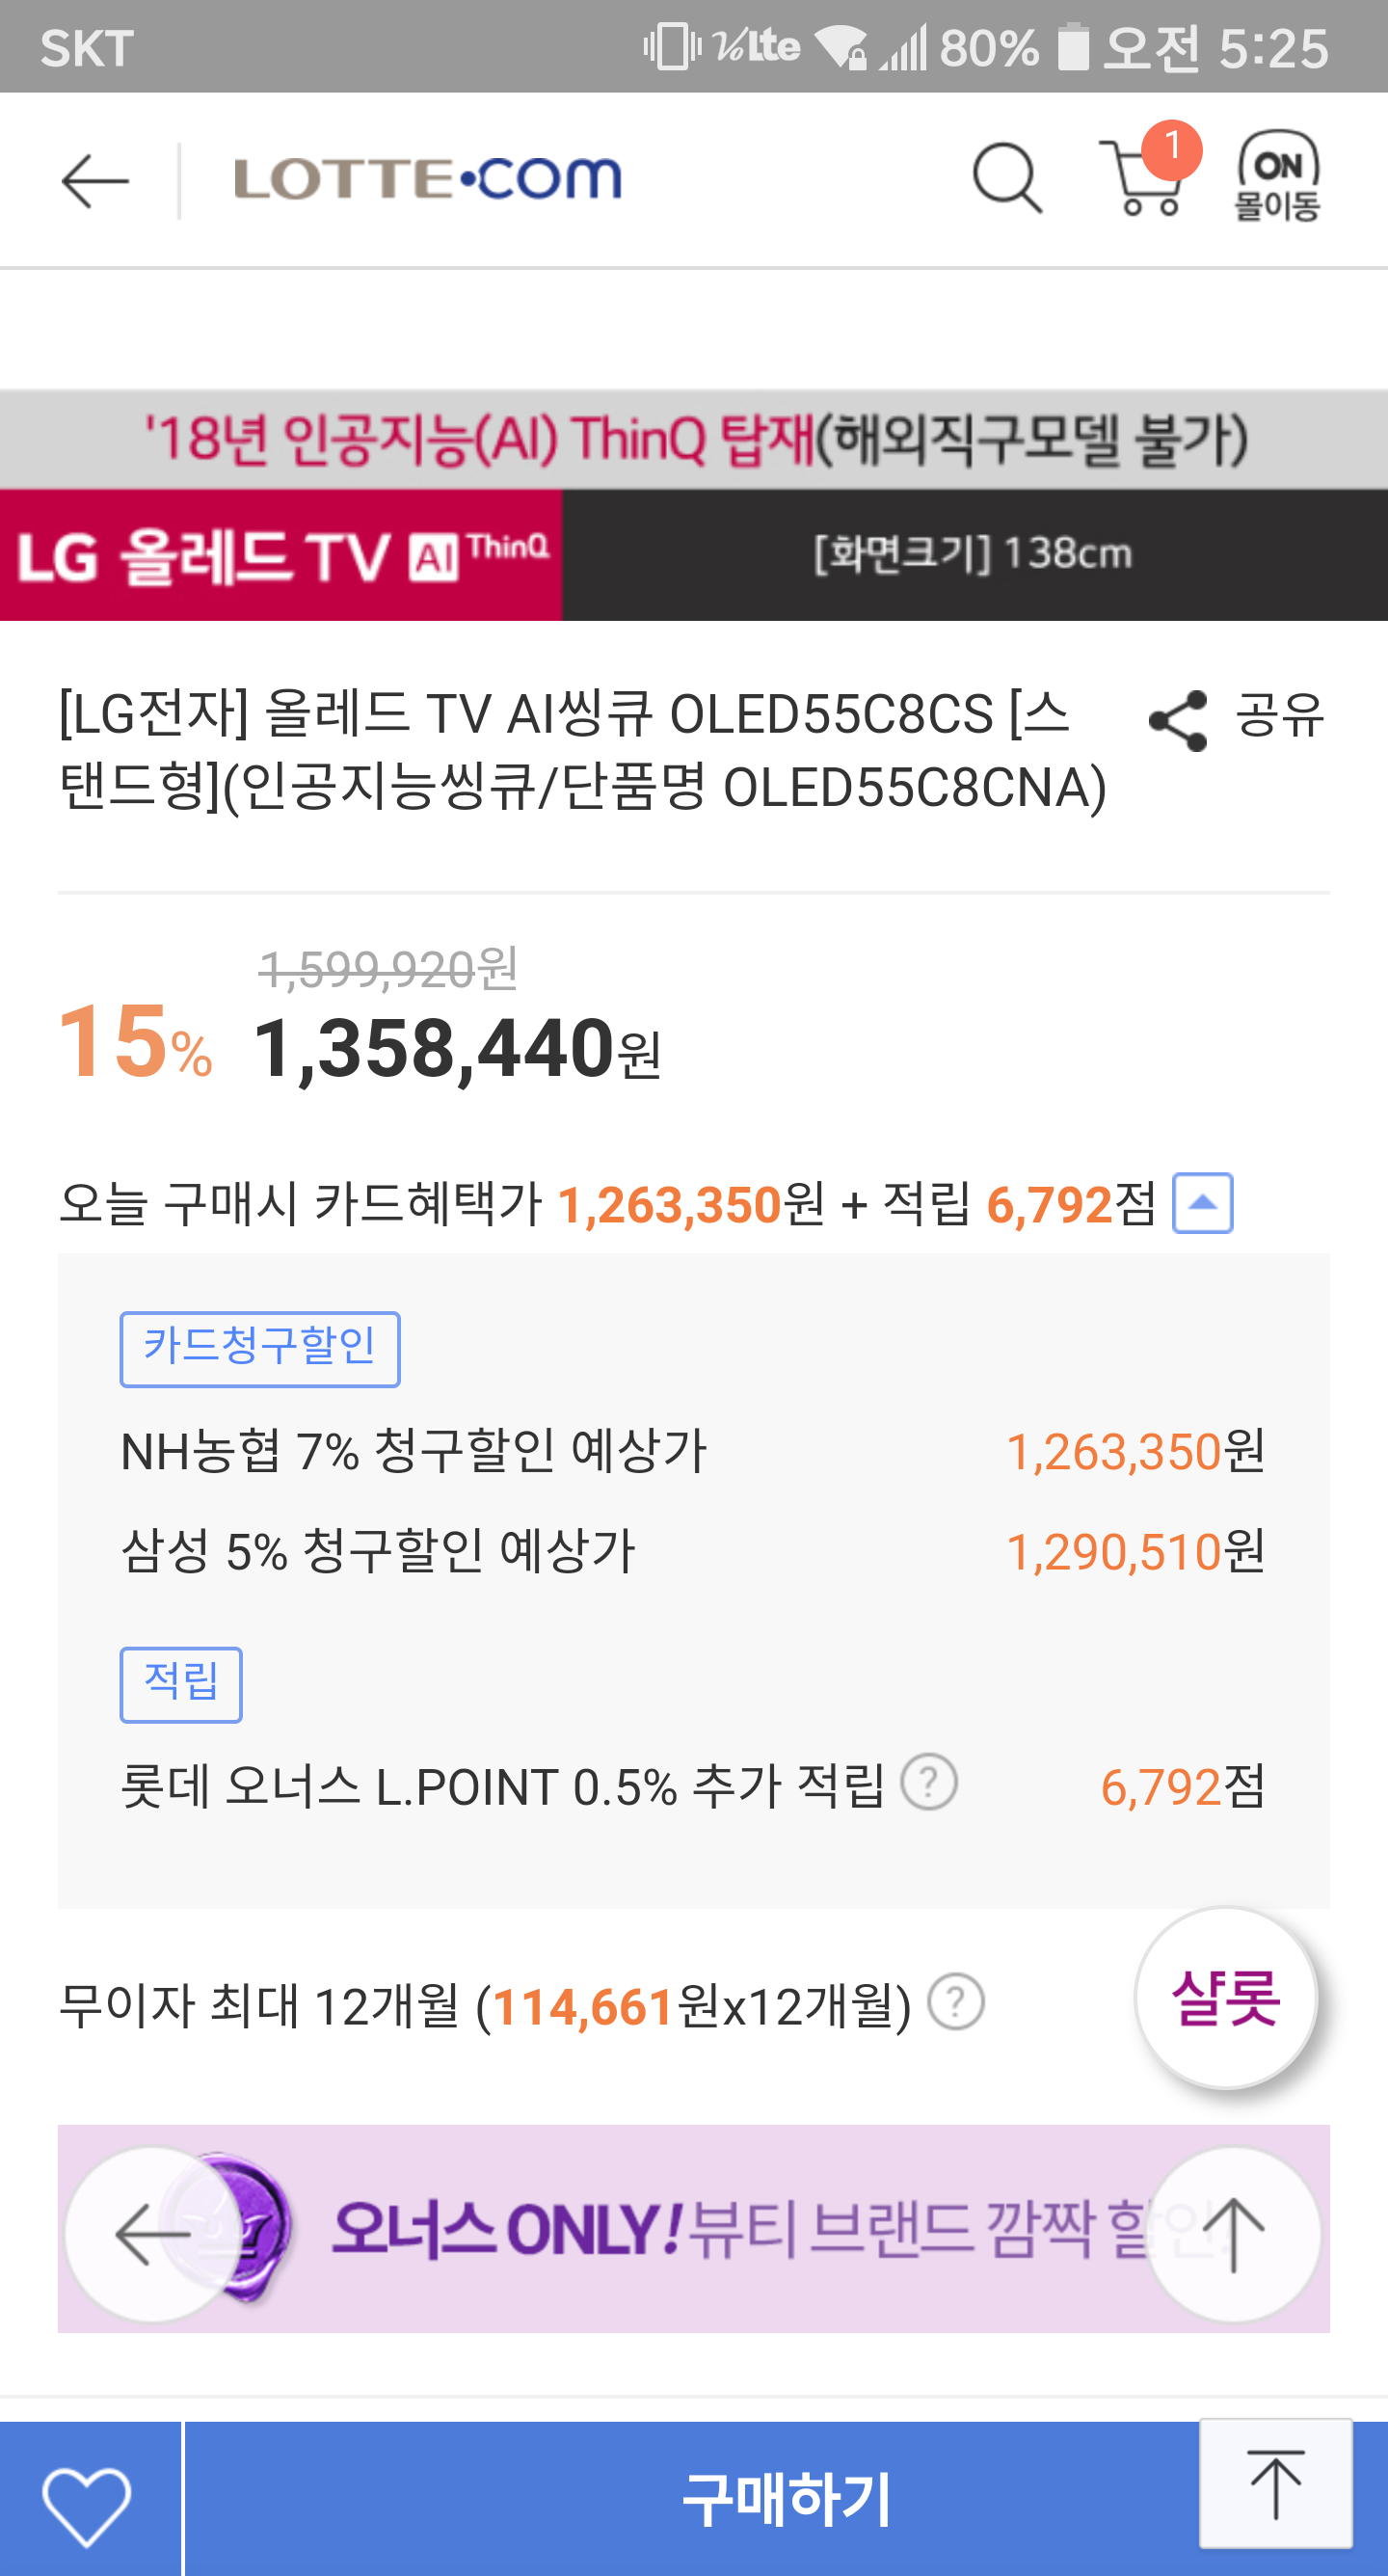Tap the share icon next to 공유
Viewport: 1388px width, 2576px height.
point(1178,720)
